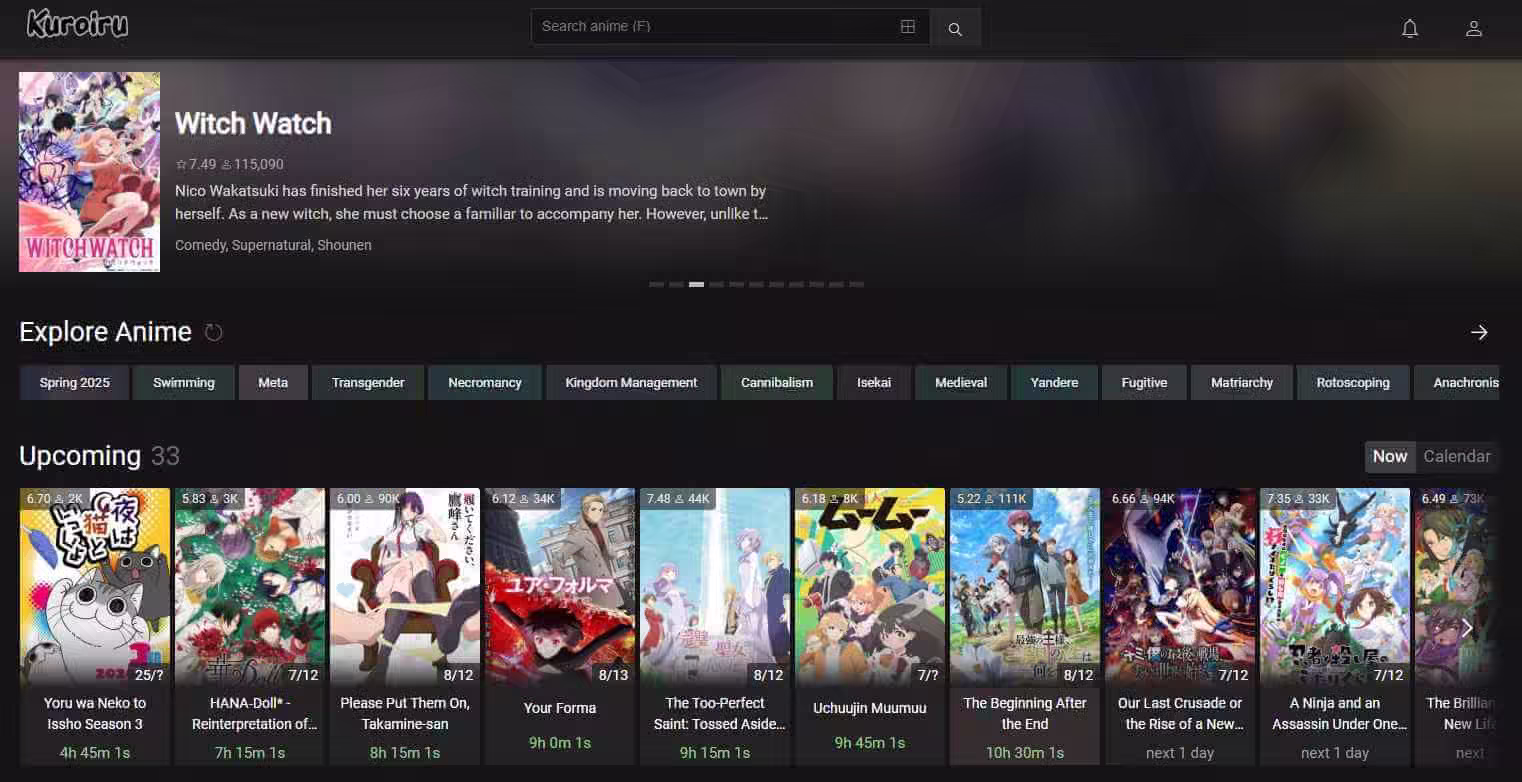Click the Your Forma title text
This screenshot has height=782, width=1522.
click(560, 708)
